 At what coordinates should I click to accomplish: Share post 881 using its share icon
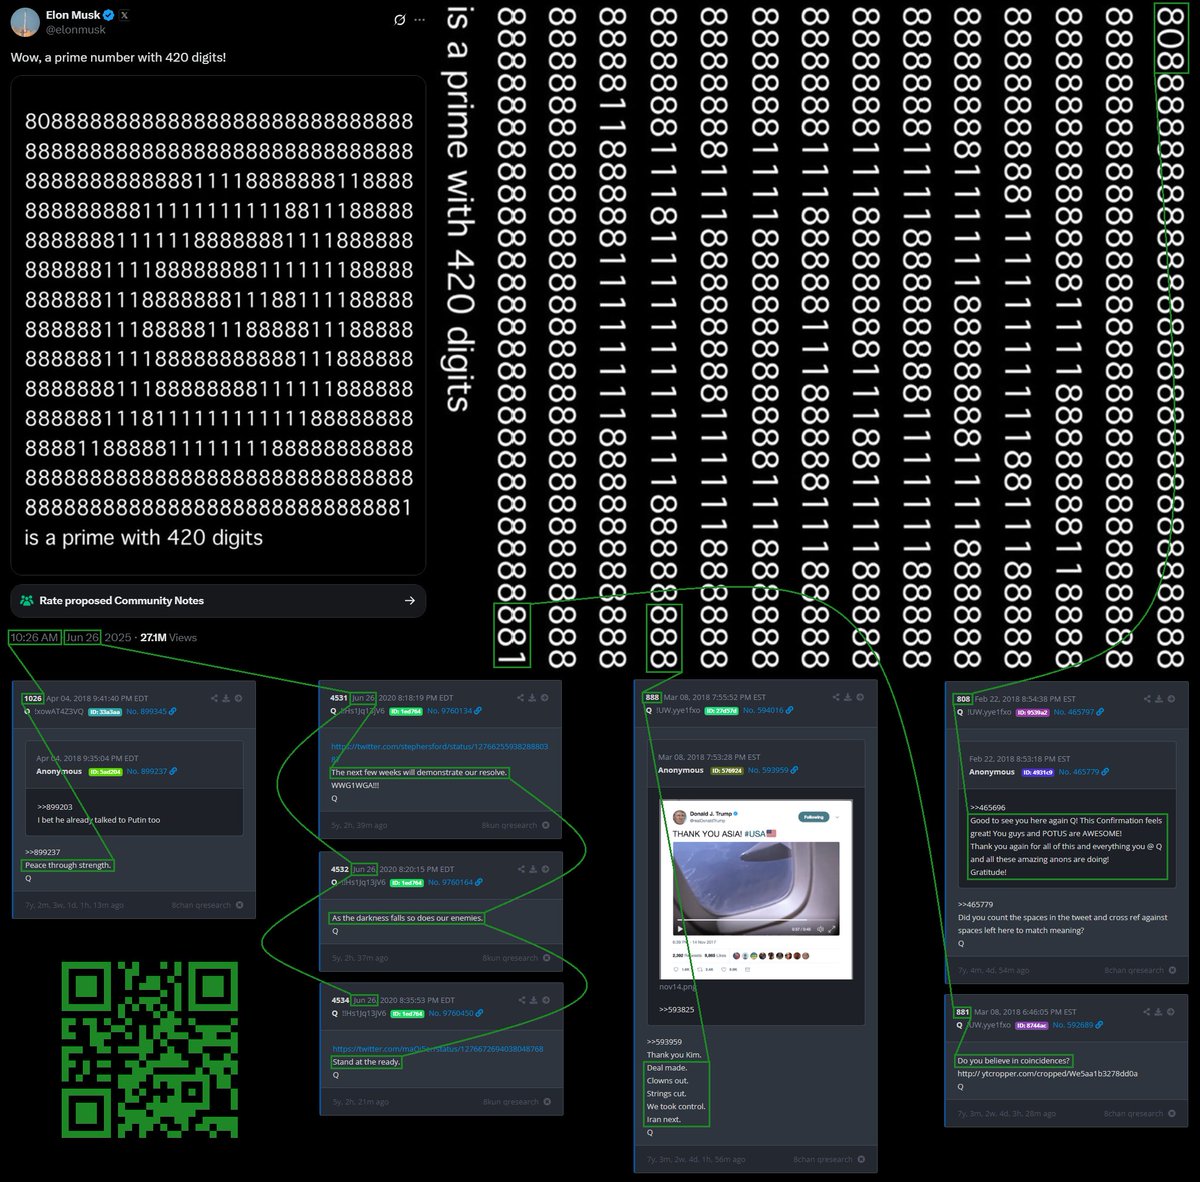point(1148,1011)
